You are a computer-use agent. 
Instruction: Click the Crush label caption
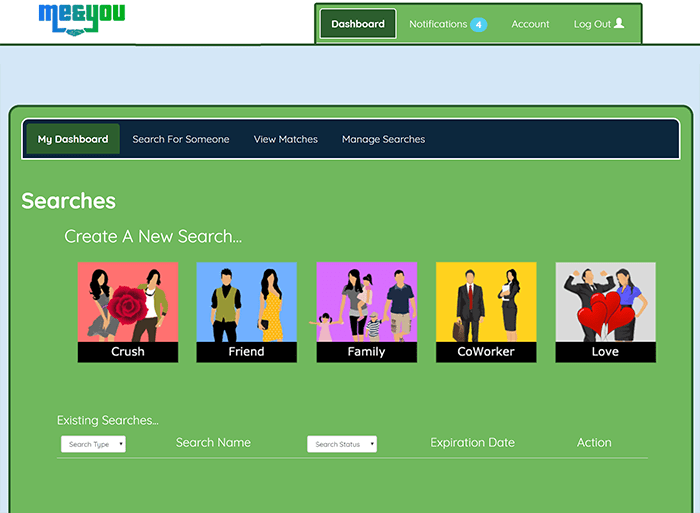click(127, 352)
